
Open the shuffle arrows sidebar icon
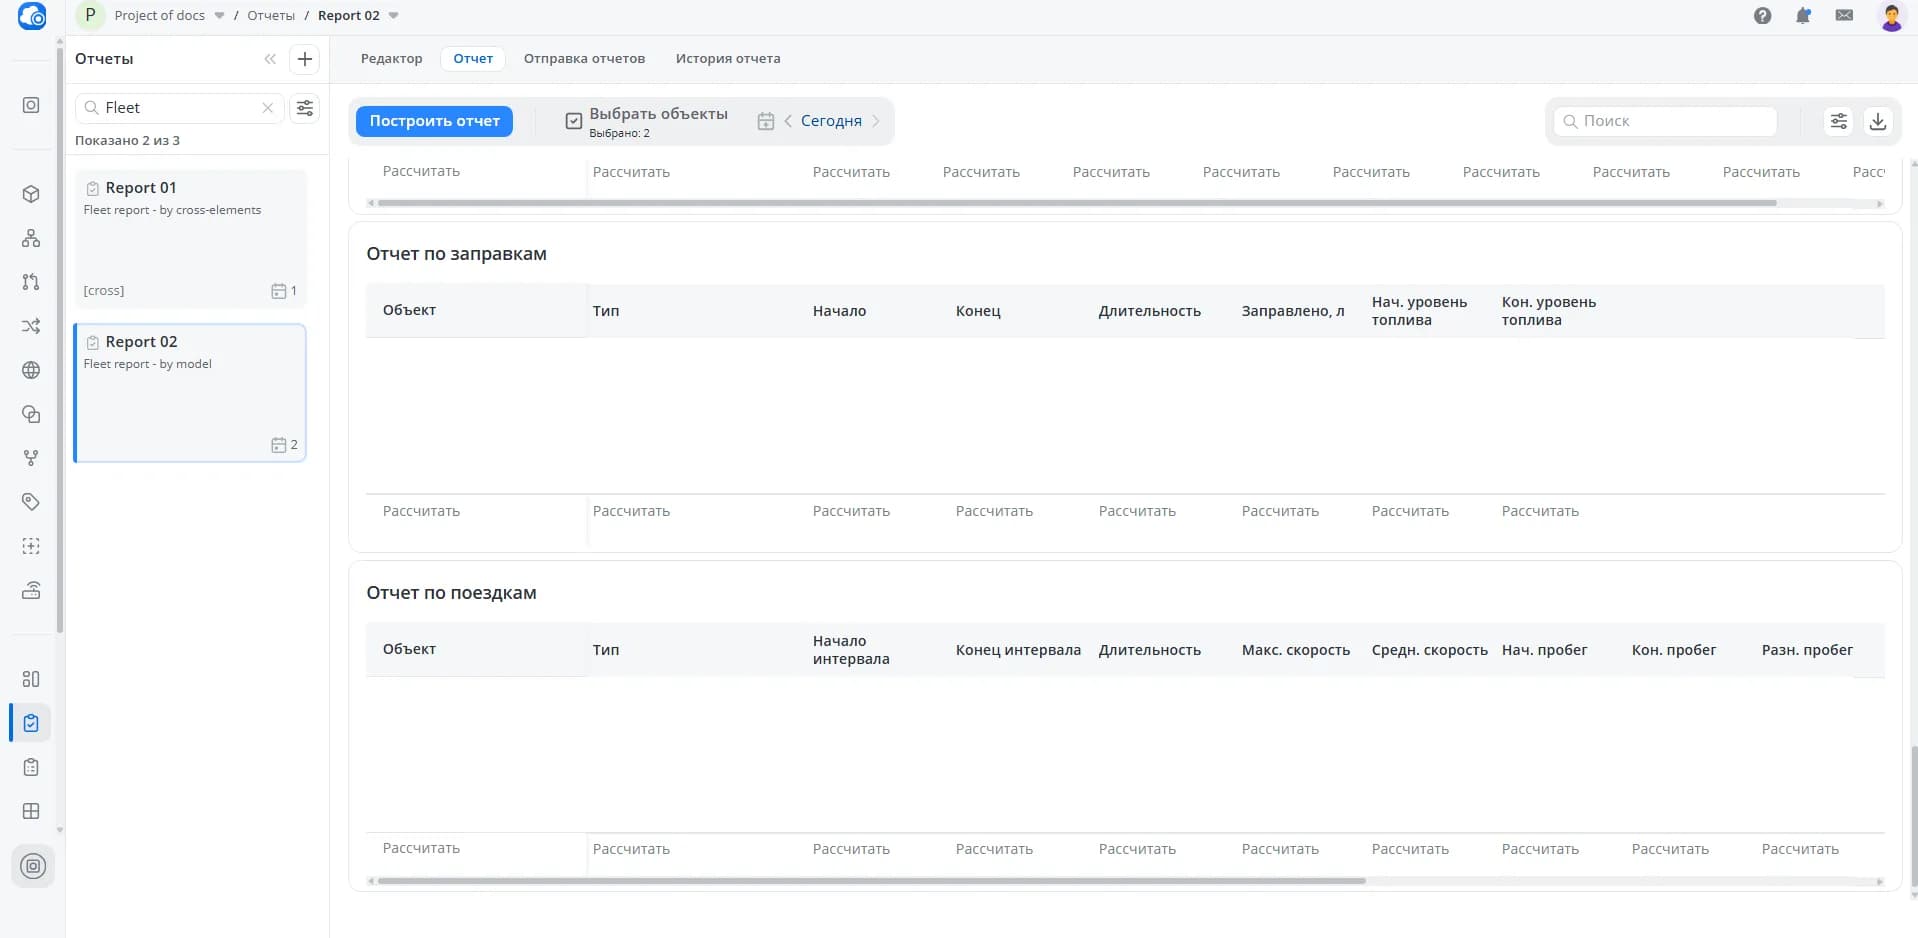pyautogui.click(x=31, y=326)
